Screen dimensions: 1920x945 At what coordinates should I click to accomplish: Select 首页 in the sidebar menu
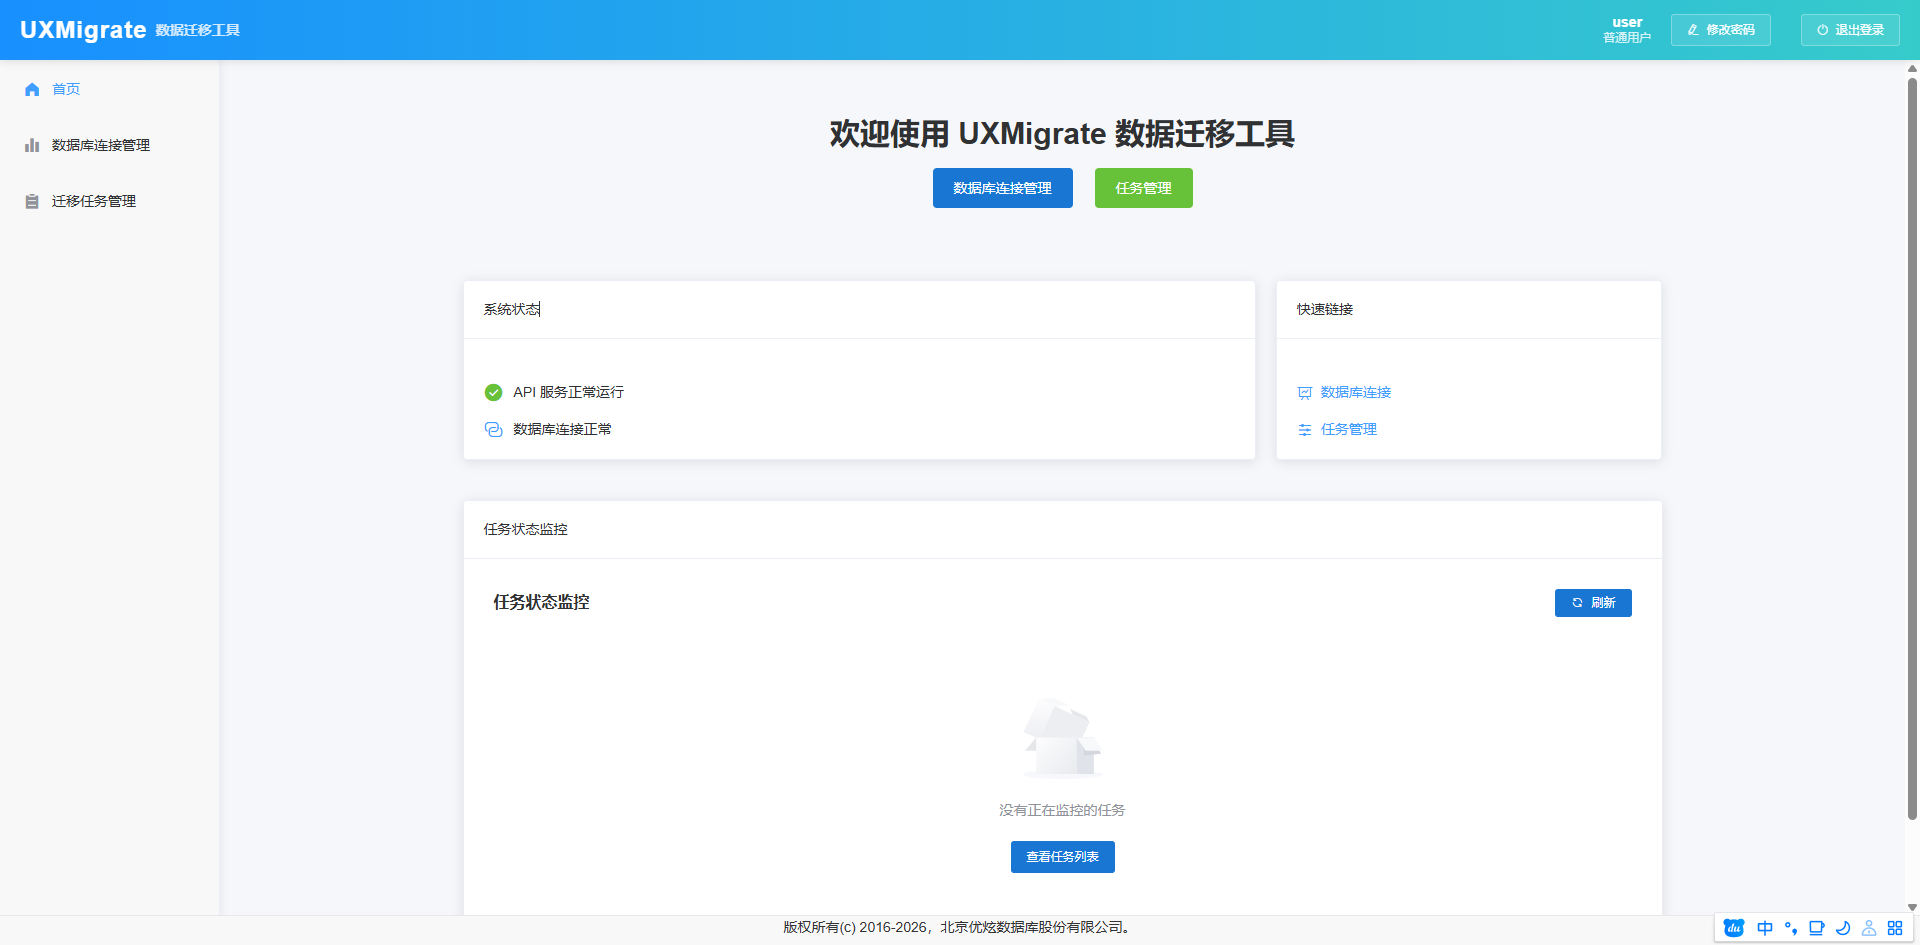pyautogui.click(x=66, y=90)
